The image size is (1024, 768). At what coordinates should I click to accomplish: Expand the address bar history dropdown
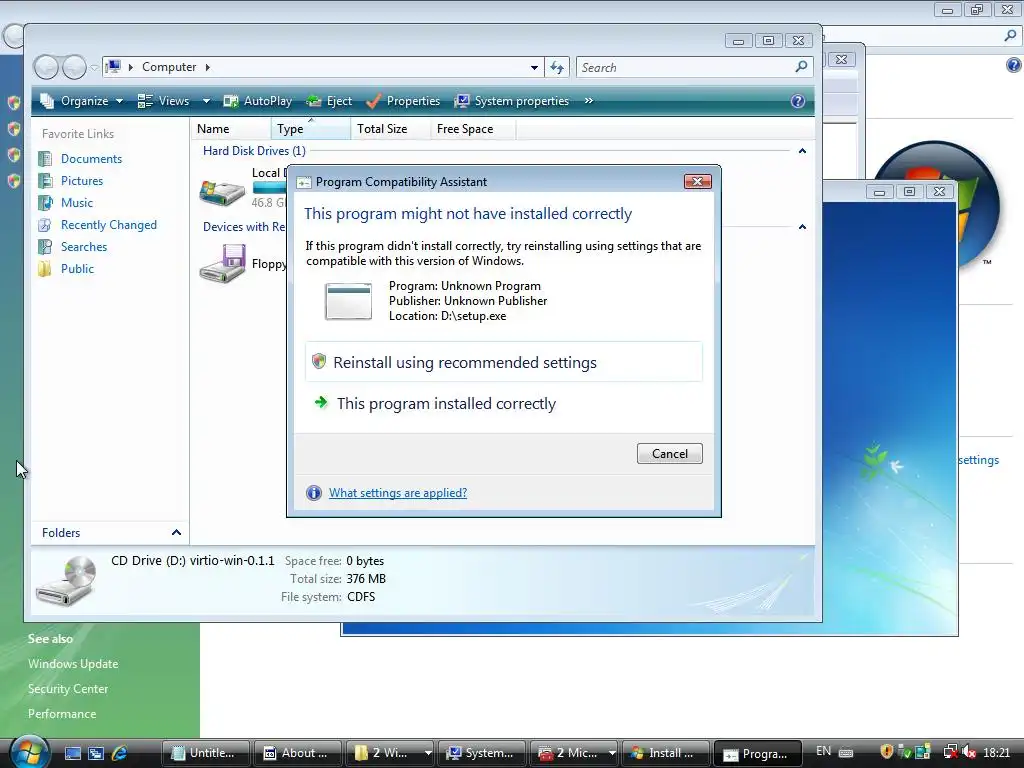coord(534,67)
